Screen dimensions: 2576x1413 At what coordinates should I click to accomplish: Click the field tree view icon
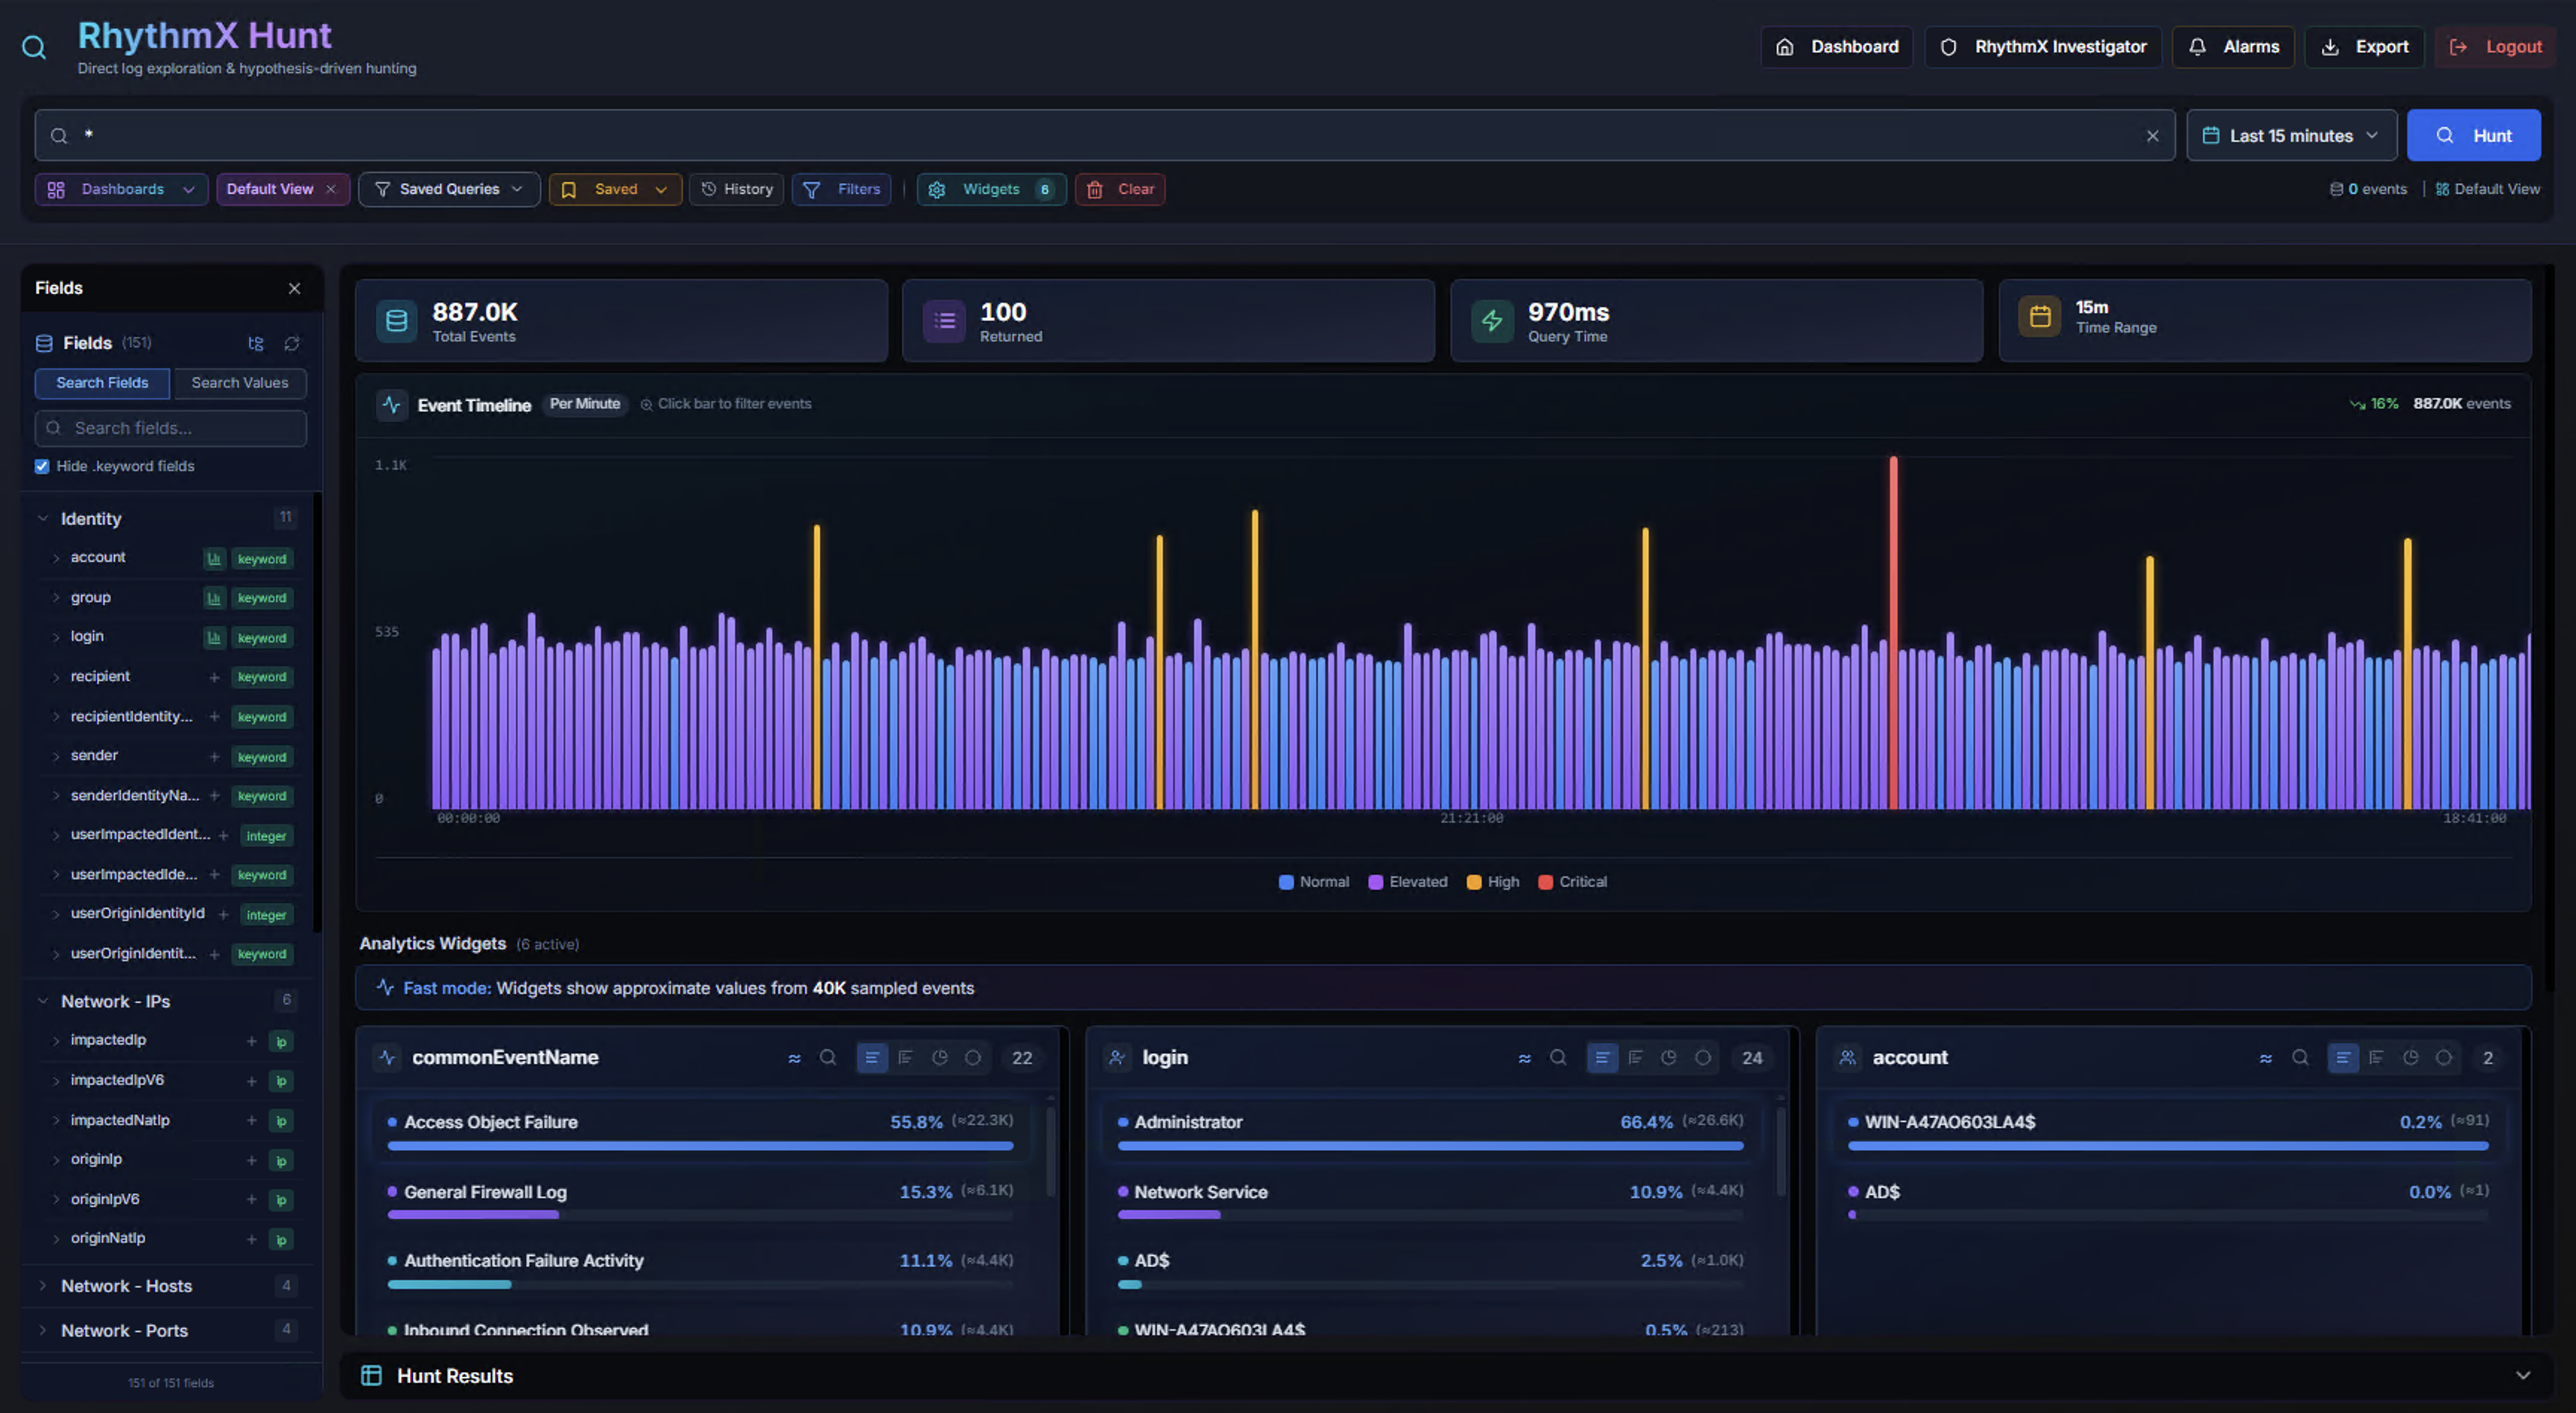click(x=256, y=343)
